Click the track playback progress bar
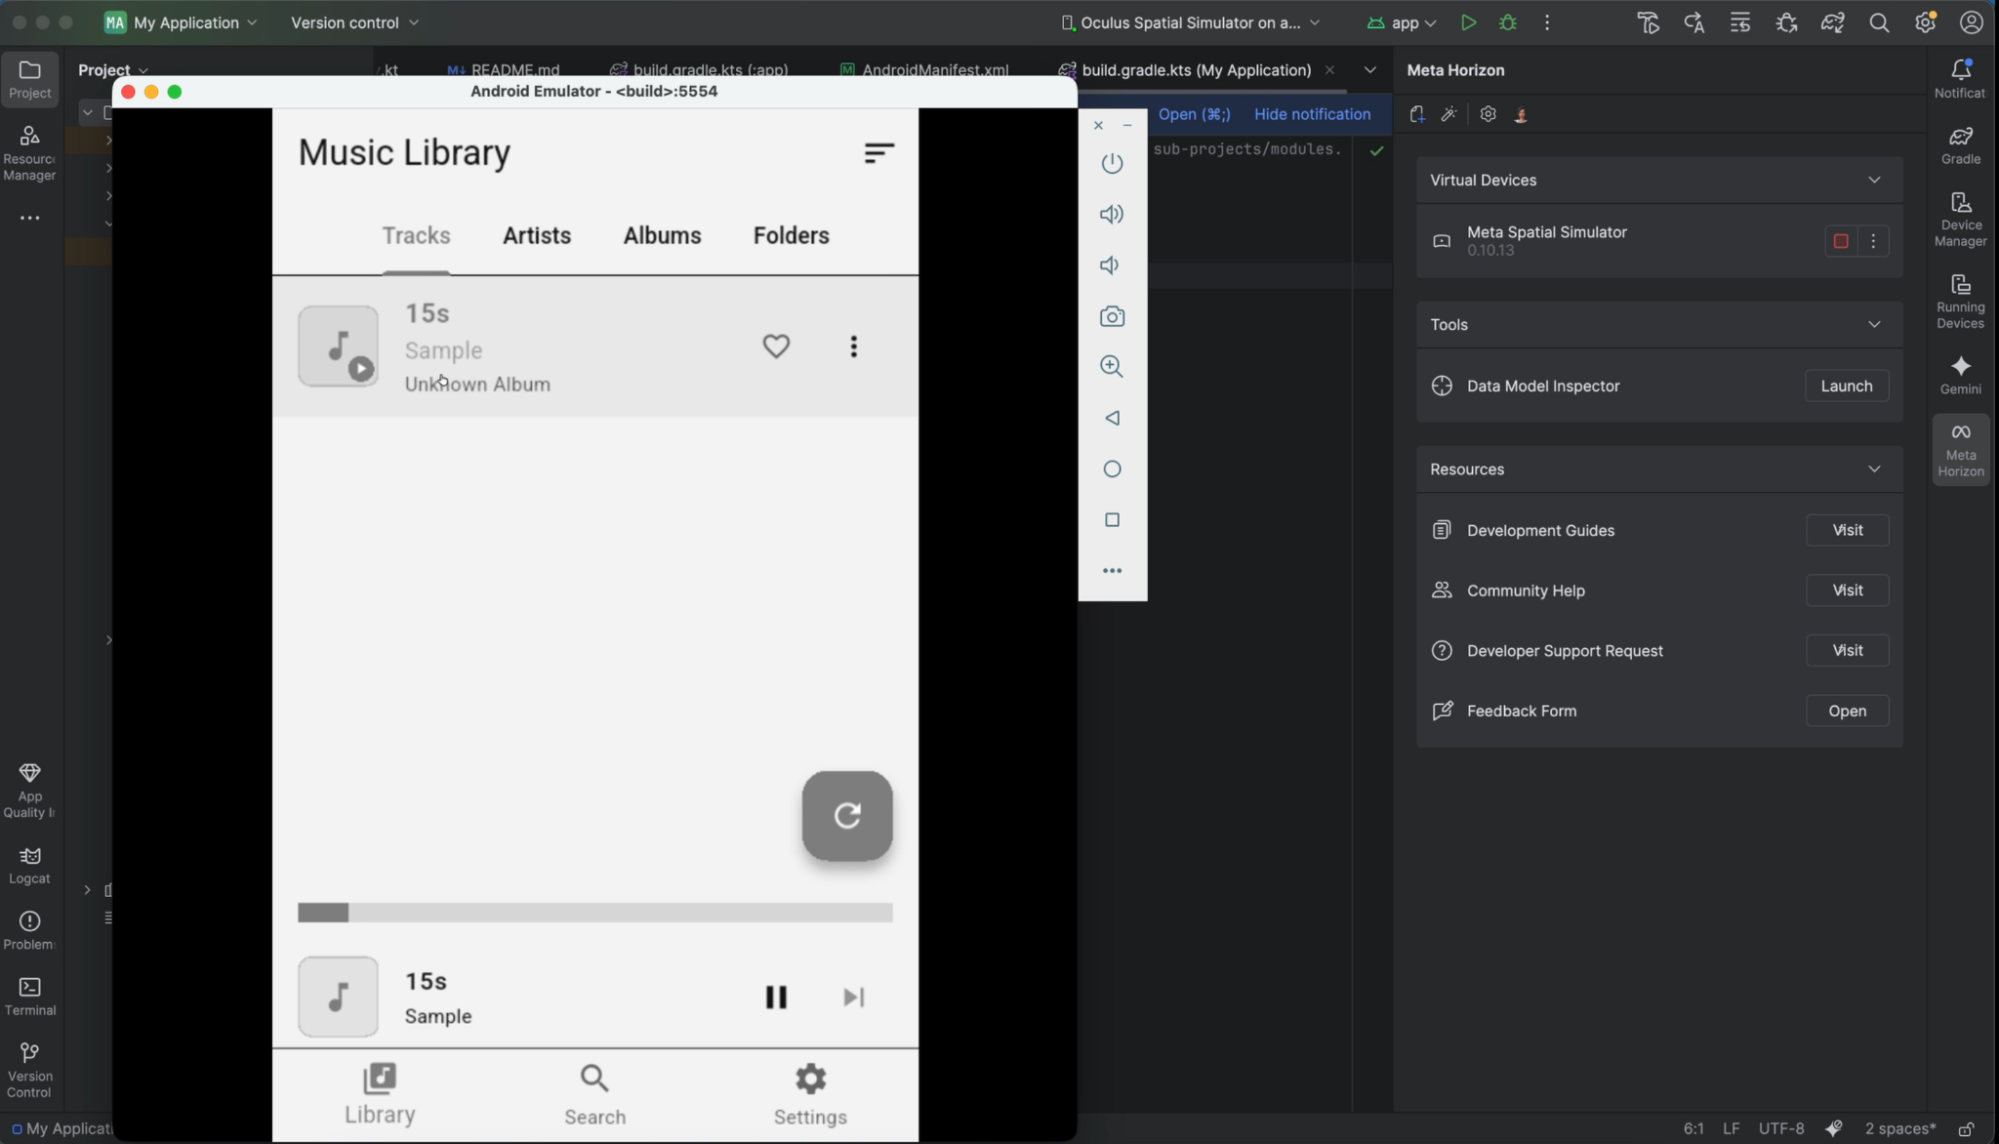1999x1144 pixels. coord(595,913)
